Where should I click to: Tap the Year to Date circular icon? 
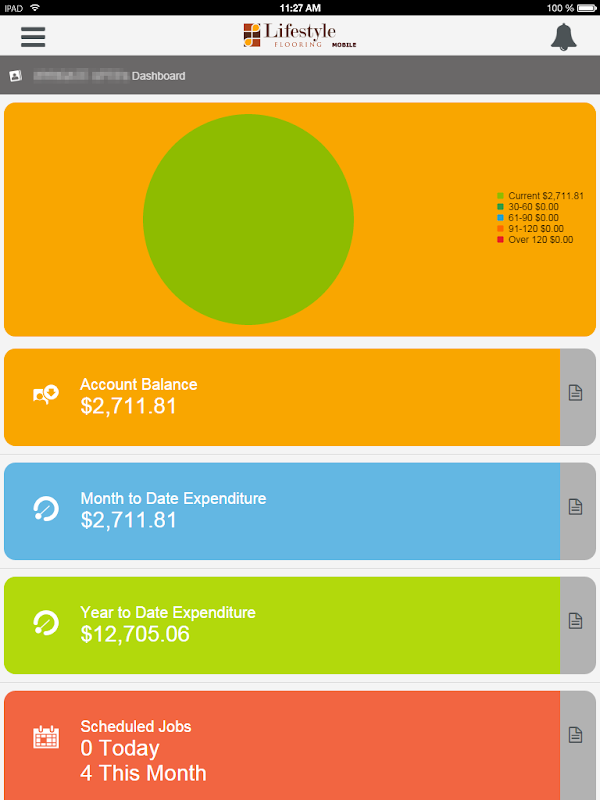pyautogui.click(x=46, y=623)
